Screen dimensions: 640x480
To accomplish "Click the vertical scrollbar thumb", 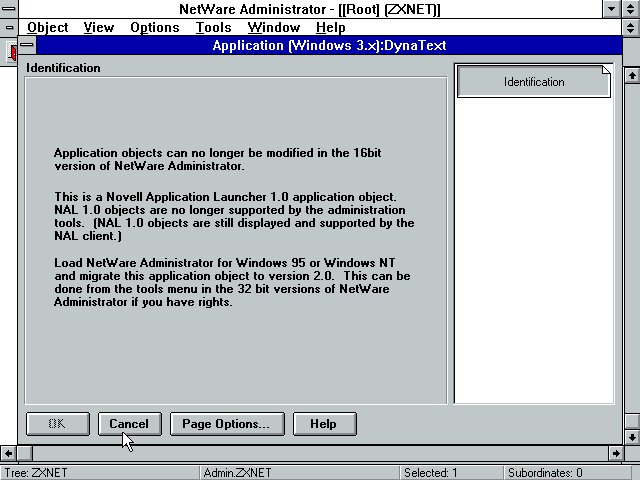I will point(632,421).
